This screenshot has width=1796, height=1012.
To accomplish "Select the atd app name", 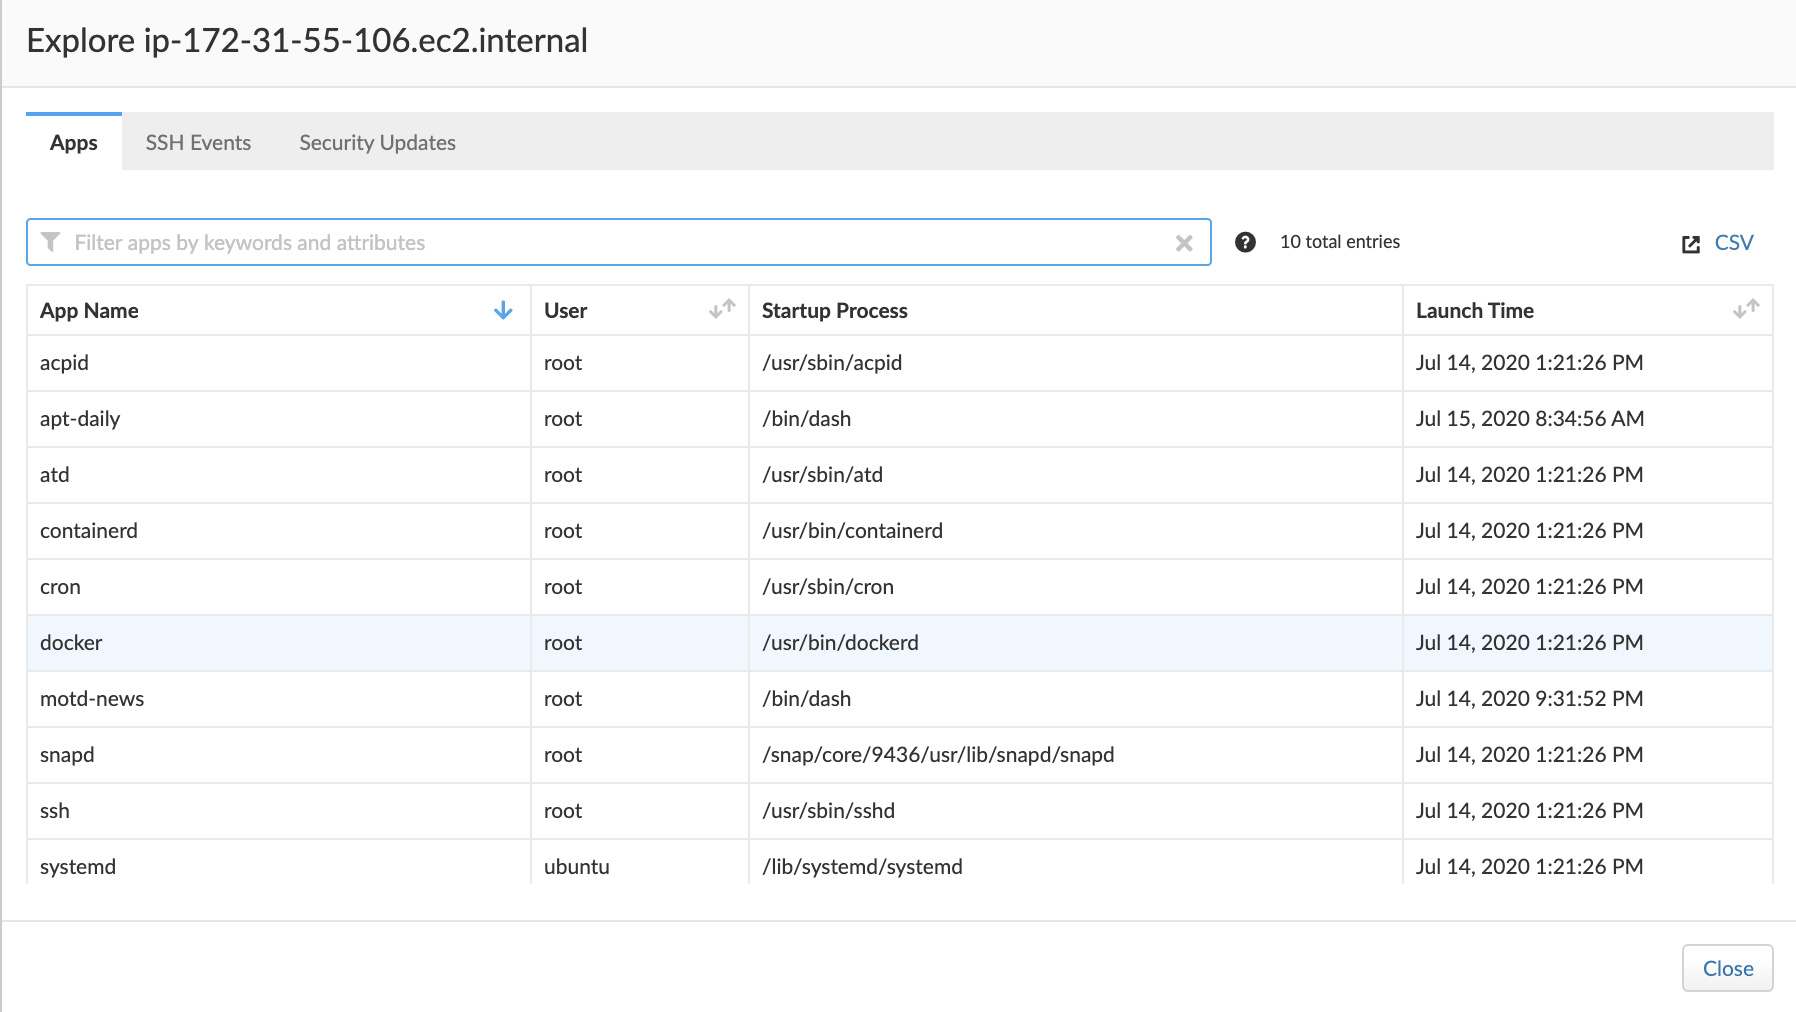I will pyautogui.click(x=55, y=475).
